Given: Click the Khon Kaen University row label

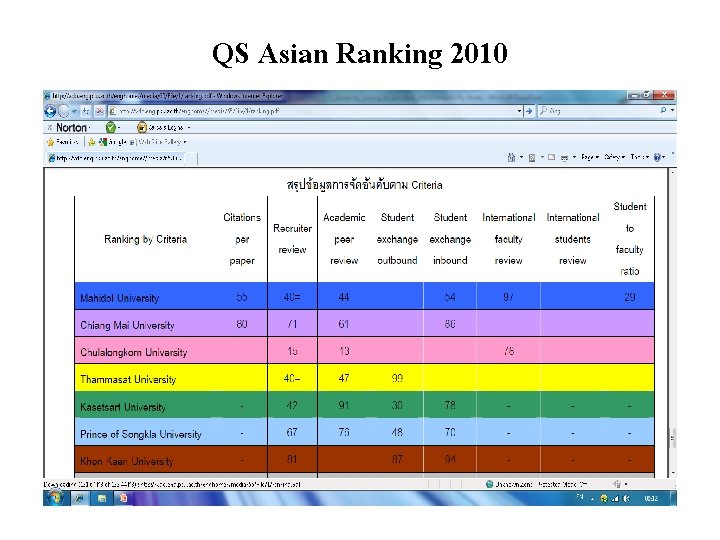Looking at the screenshot, I should pos(127,461).
